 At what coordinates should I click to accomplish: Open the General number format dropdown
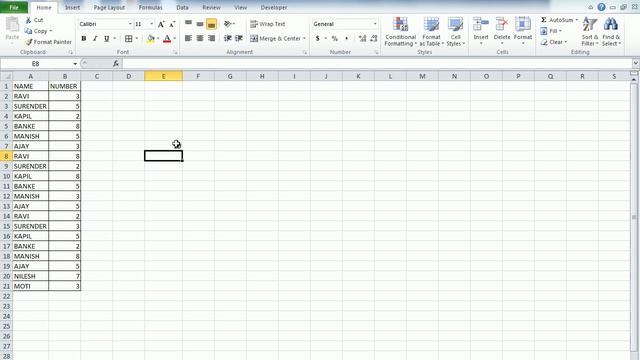[x=375, y=24]
